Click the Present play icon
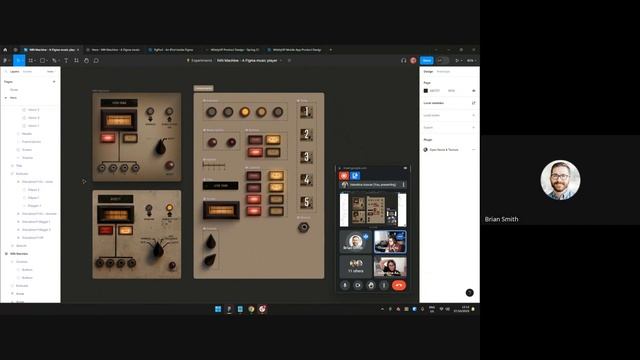 pyautogui.click(x=457, y=60)
